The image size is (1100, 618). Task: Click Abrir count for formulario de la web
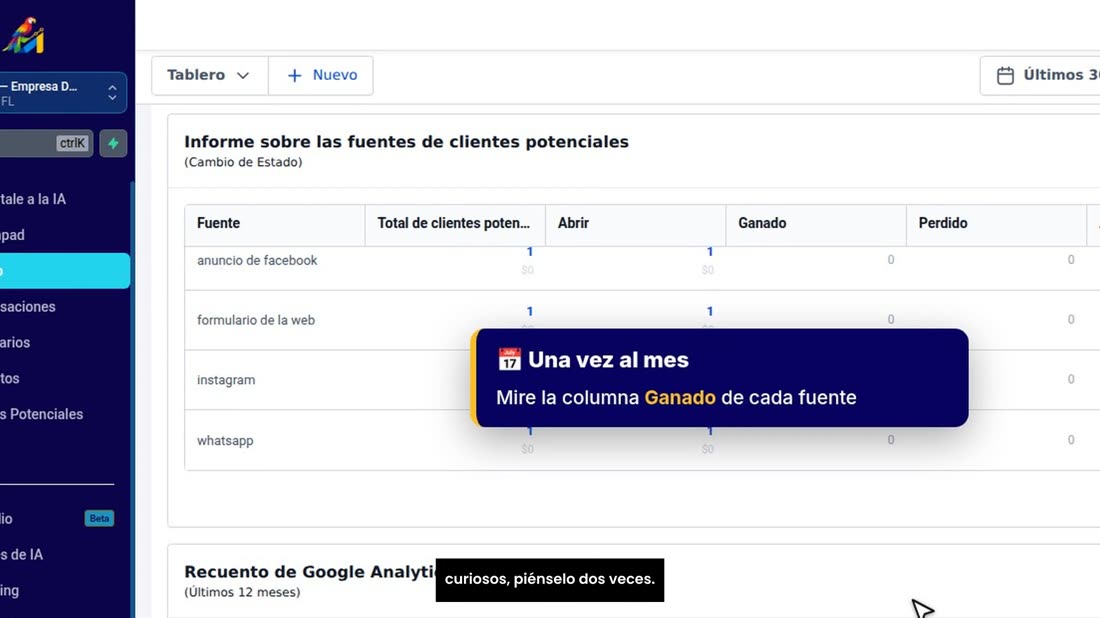pos(710,311)
